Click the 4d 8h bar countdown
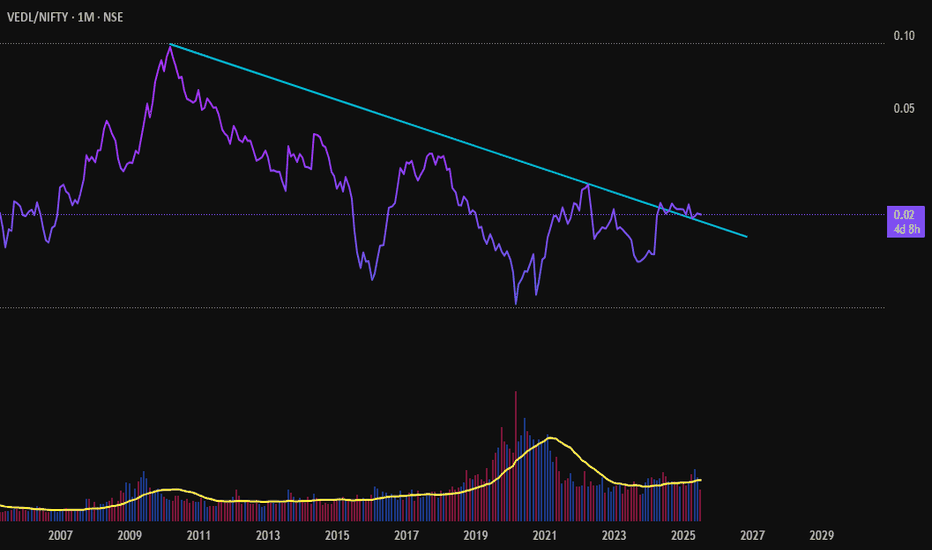 [906, 229]
